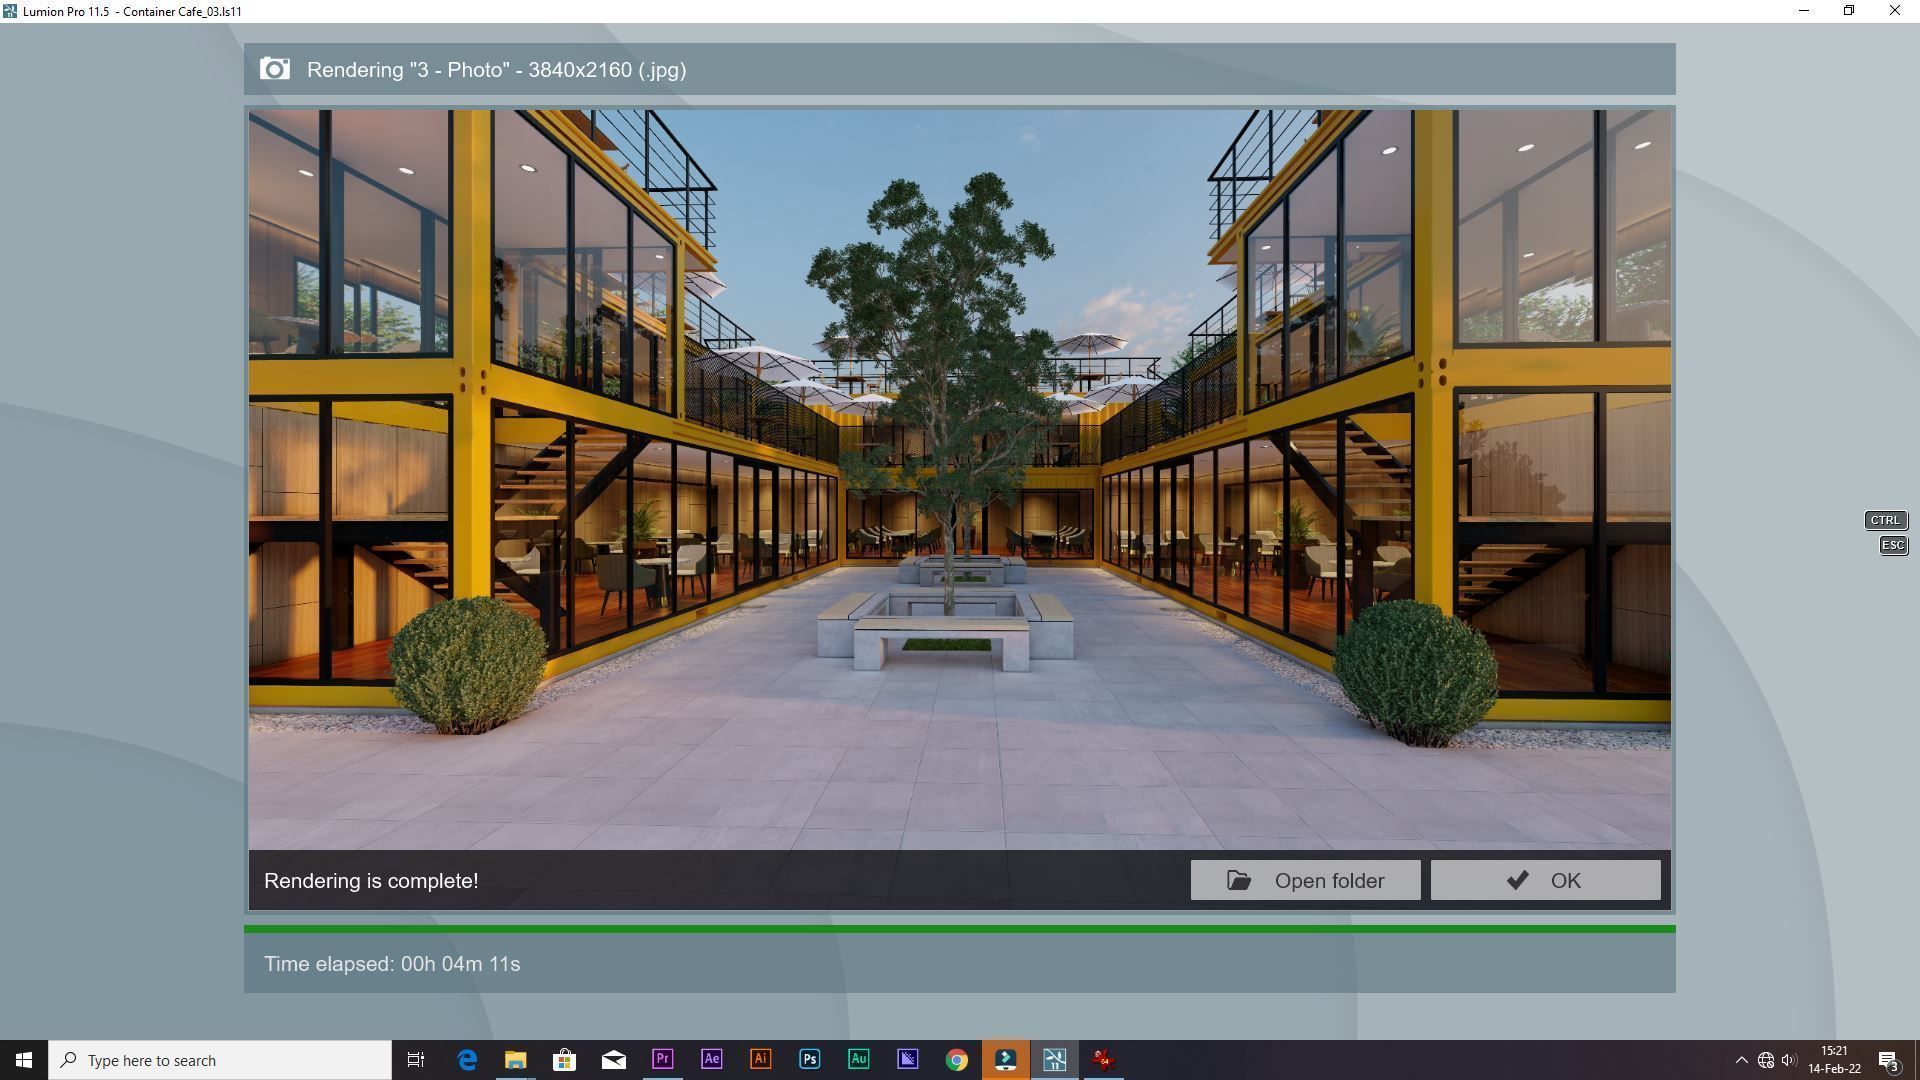Open Task View from the taskbar
Viewport: 1920px width, 1080px height.
click(416, 1060)
